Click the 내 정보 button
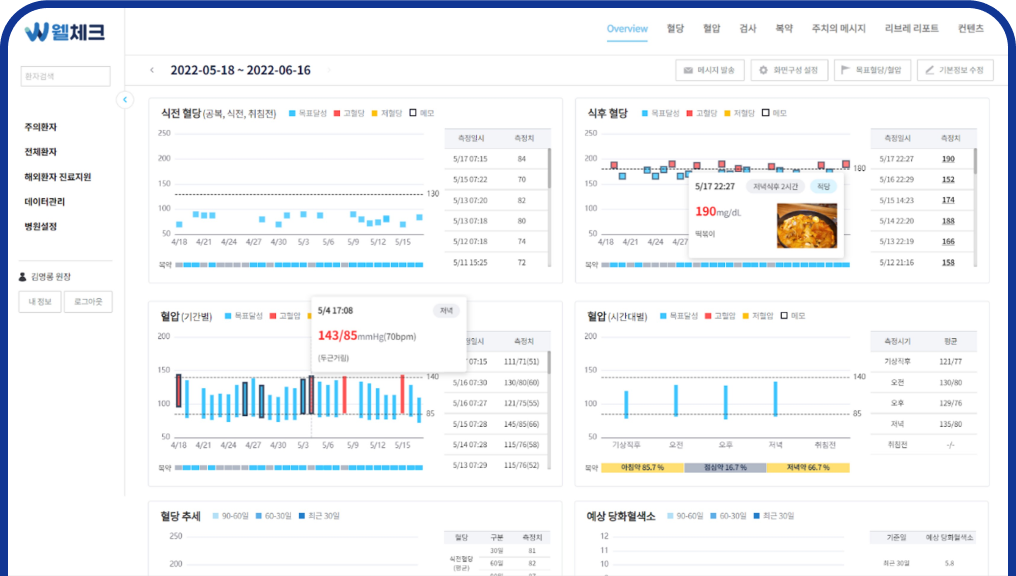Image resolution: width=1016 pixels, height=576 pixels. pyautogui.click(x=40, y=301)
